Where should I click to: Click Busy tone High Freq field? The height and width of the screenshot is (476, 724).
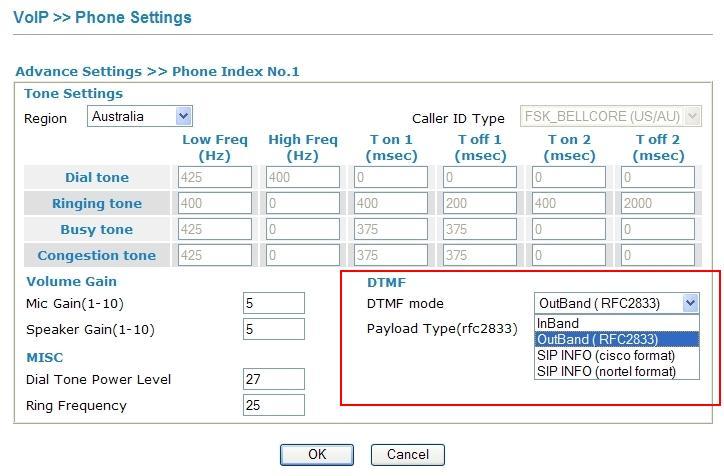click(303, 229)
